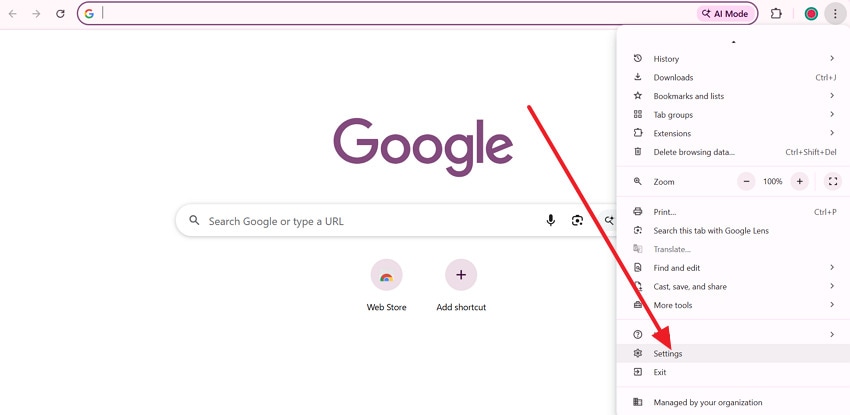Expand Extensions chevron arrow

(832, 133)
